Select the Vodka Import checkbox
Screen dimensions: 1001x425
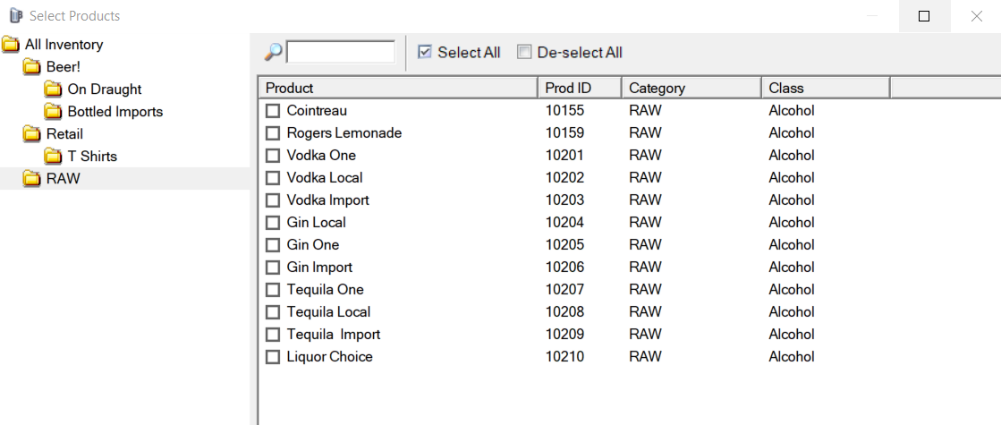coord(273,200)
